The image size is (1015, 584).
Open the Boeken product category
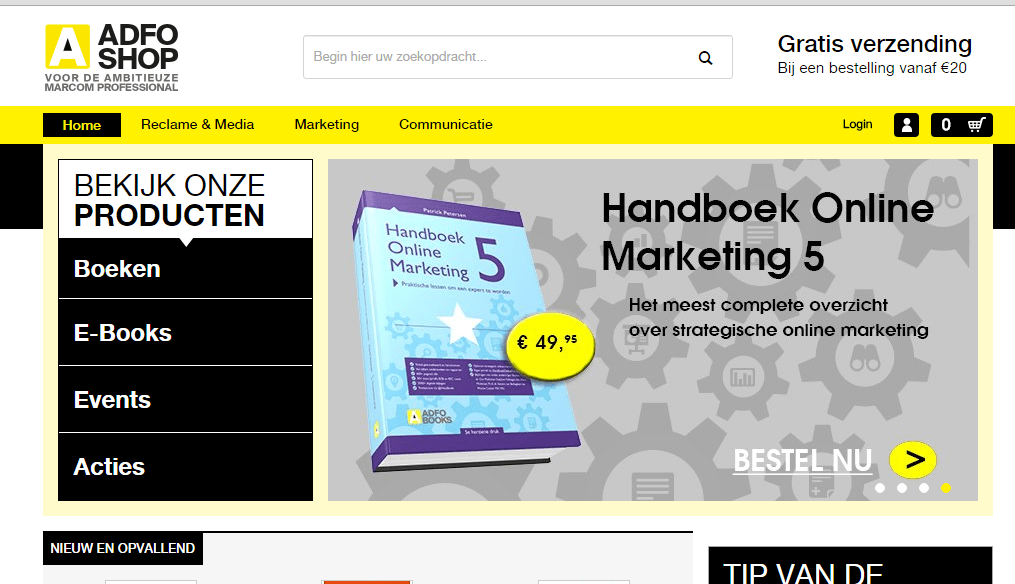pyautogui.click(x=185, y=269)
